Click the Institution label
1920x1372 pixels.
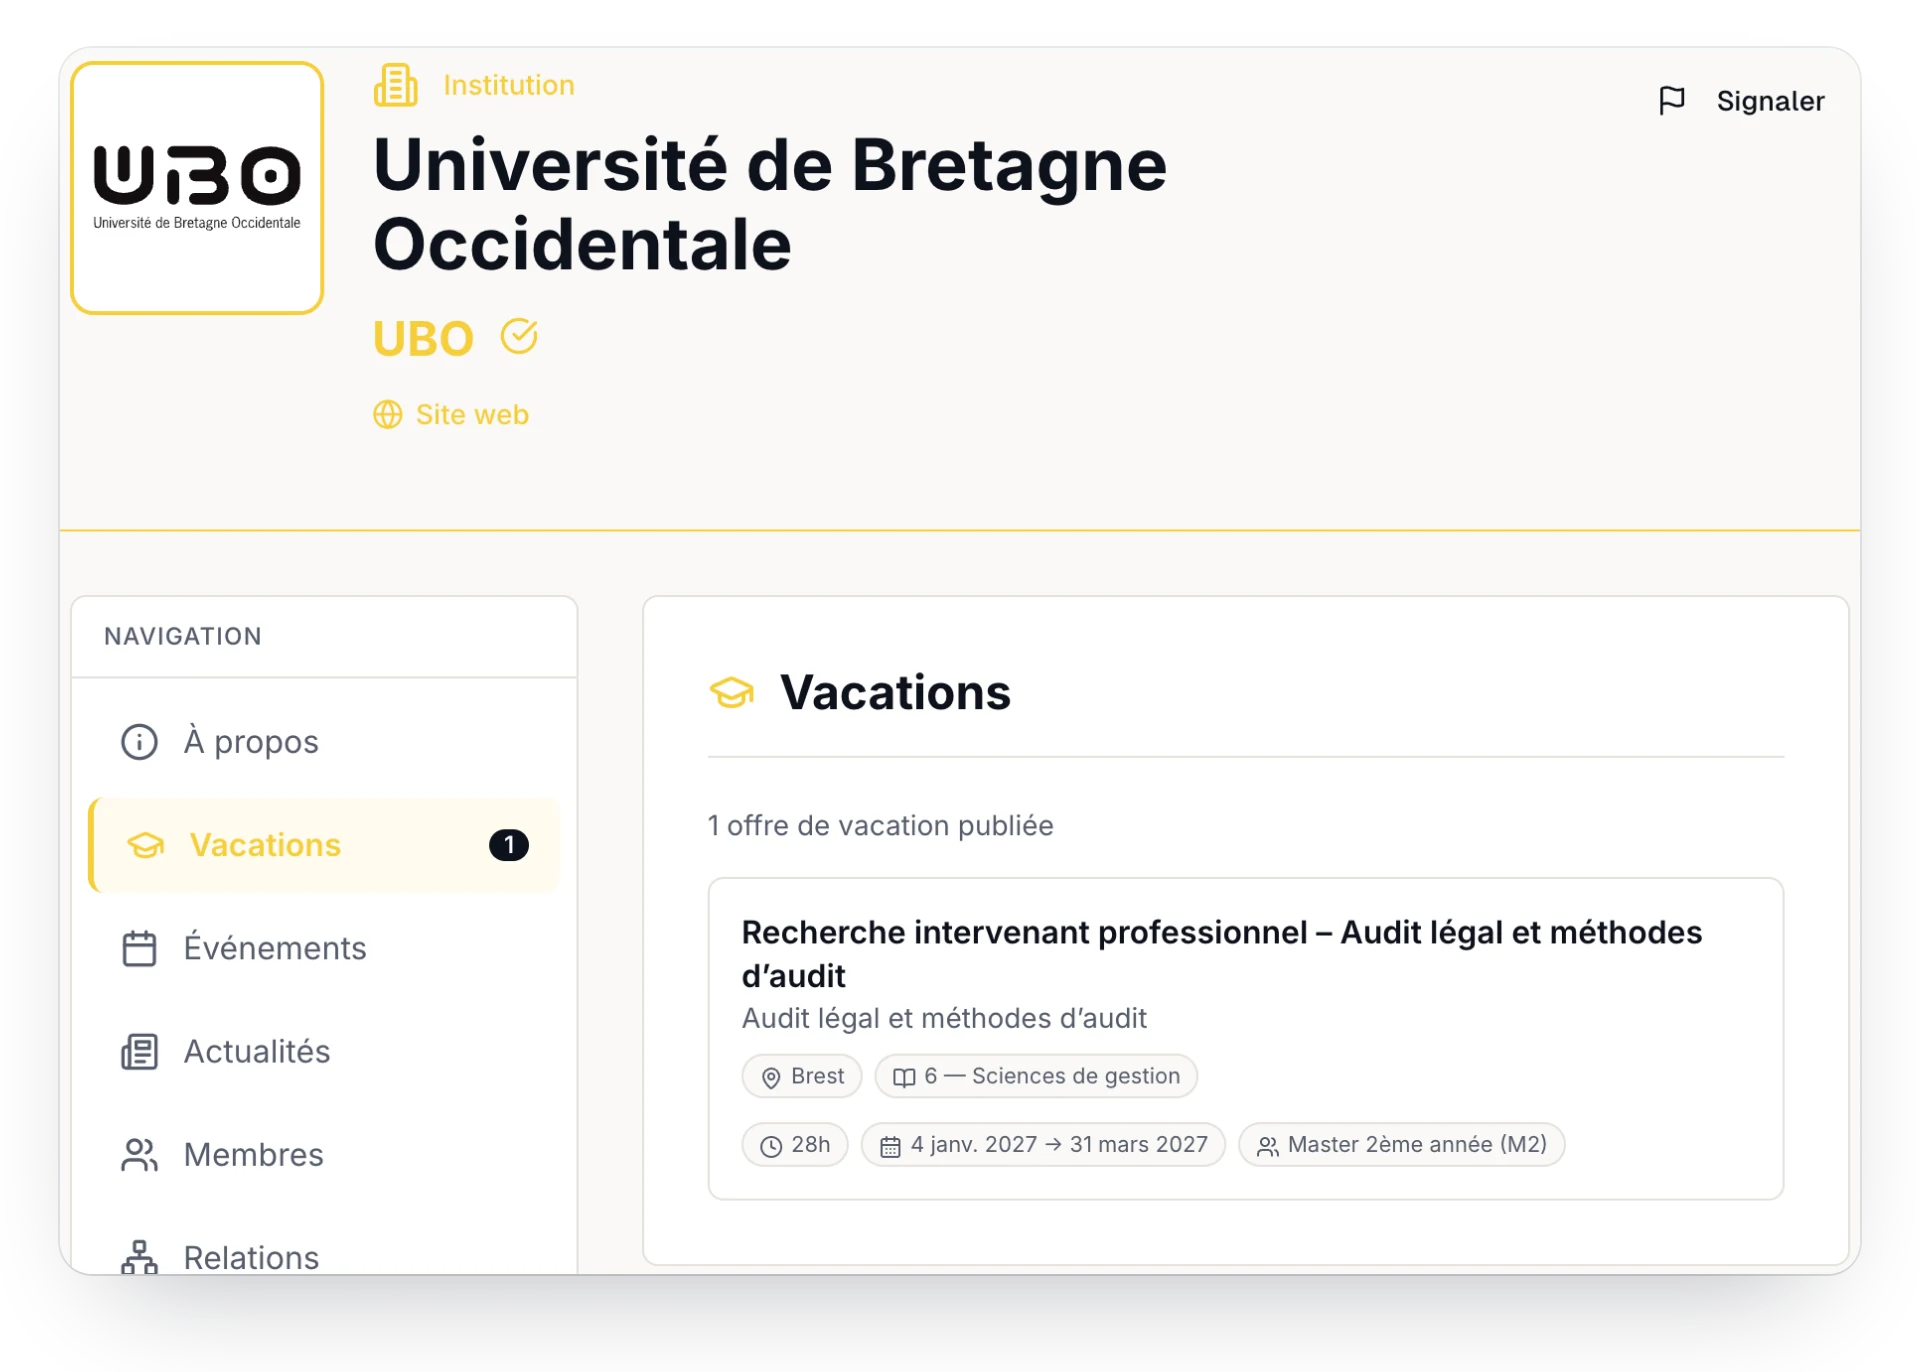click(x=509, y=85)
